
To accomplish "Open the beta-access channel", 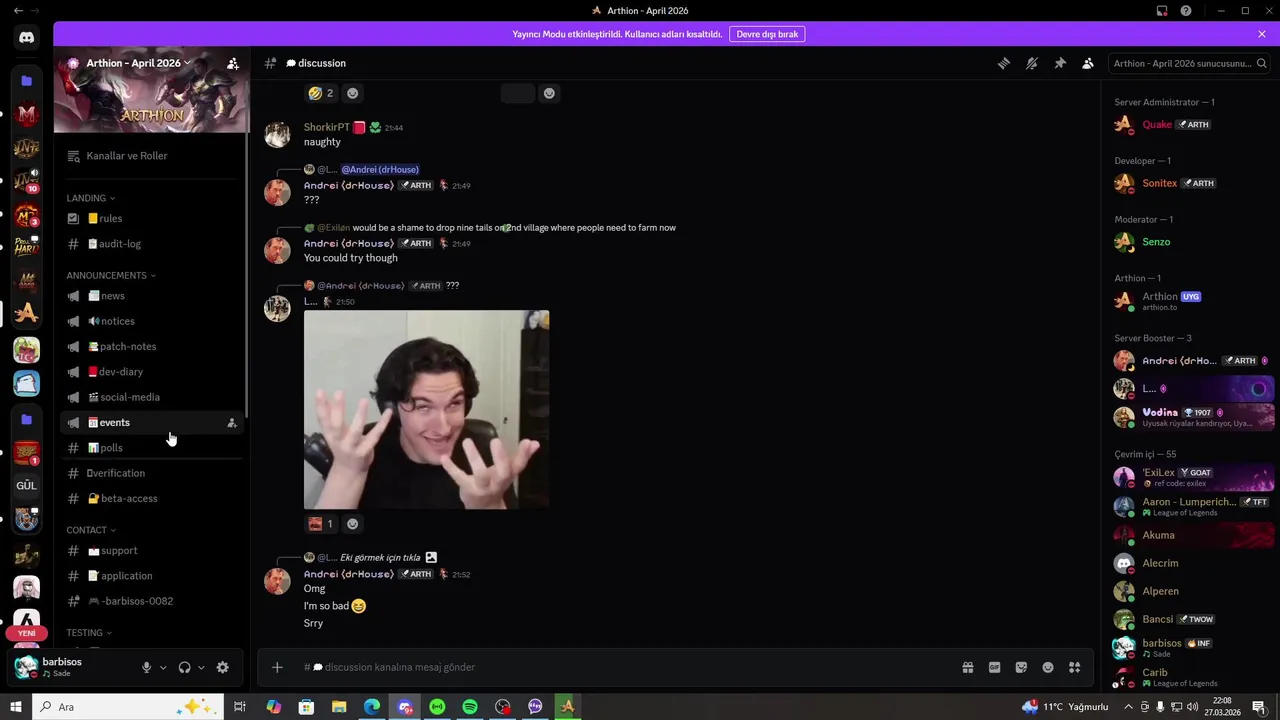I will 151,498.
